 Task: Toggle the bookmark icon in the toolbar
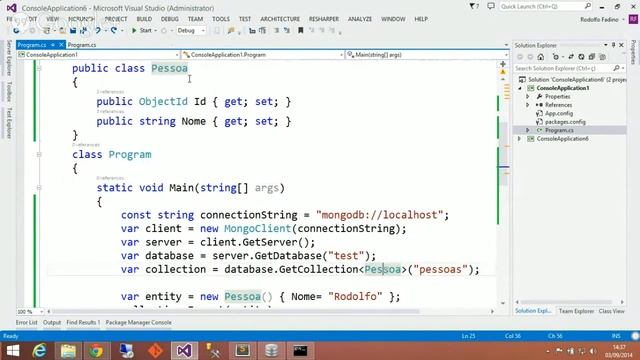point(301,31)
